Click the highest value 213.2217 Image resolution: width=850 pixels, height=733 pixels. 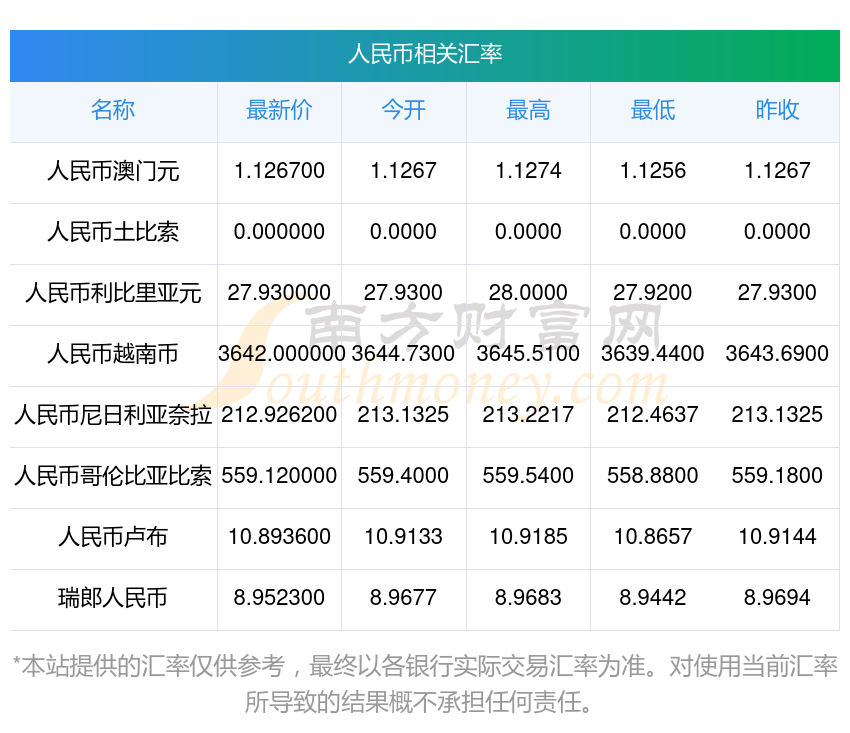tap(528, 415)
